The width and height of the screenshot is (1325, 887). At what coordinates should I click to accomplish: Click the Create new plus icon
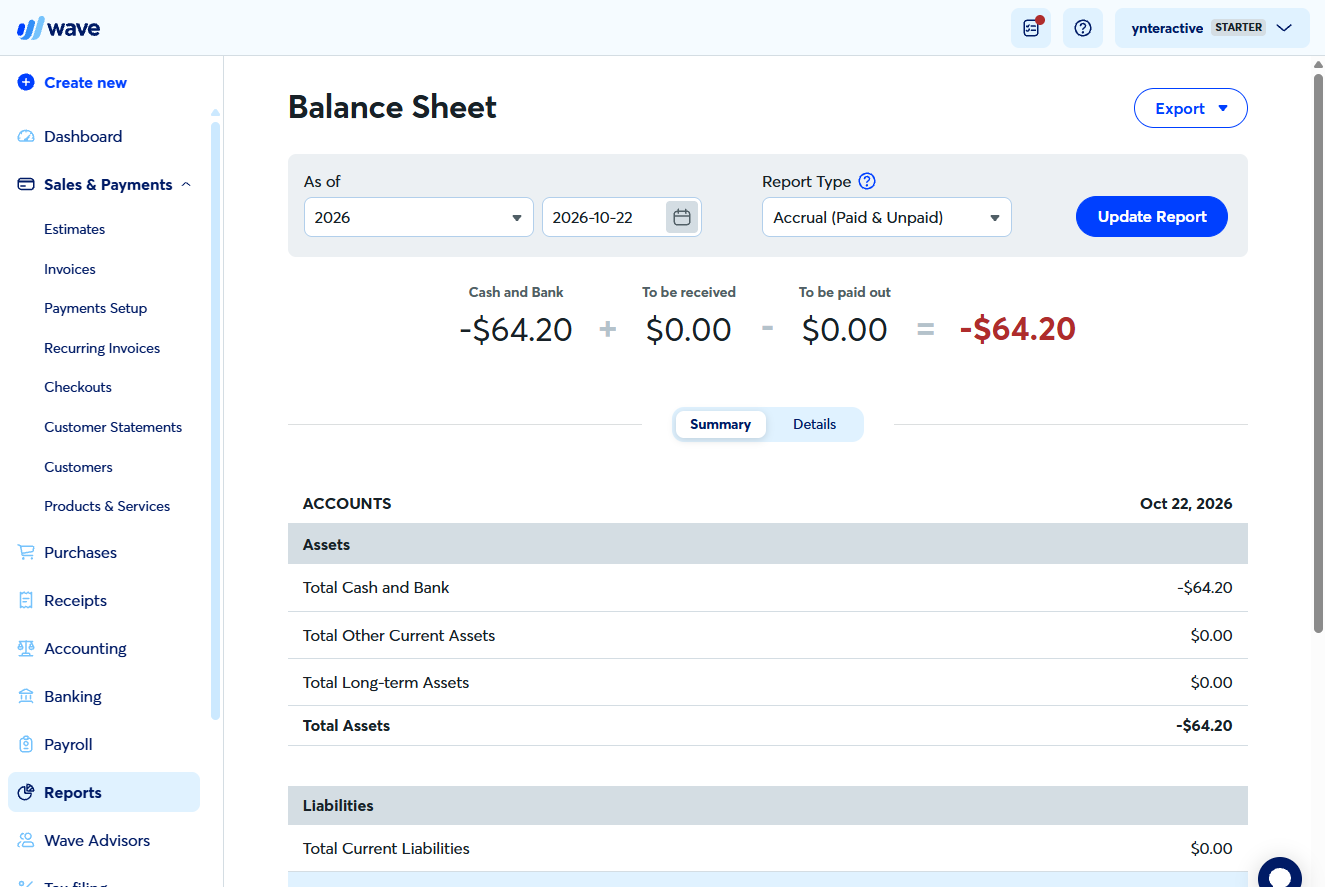(26, 83)
